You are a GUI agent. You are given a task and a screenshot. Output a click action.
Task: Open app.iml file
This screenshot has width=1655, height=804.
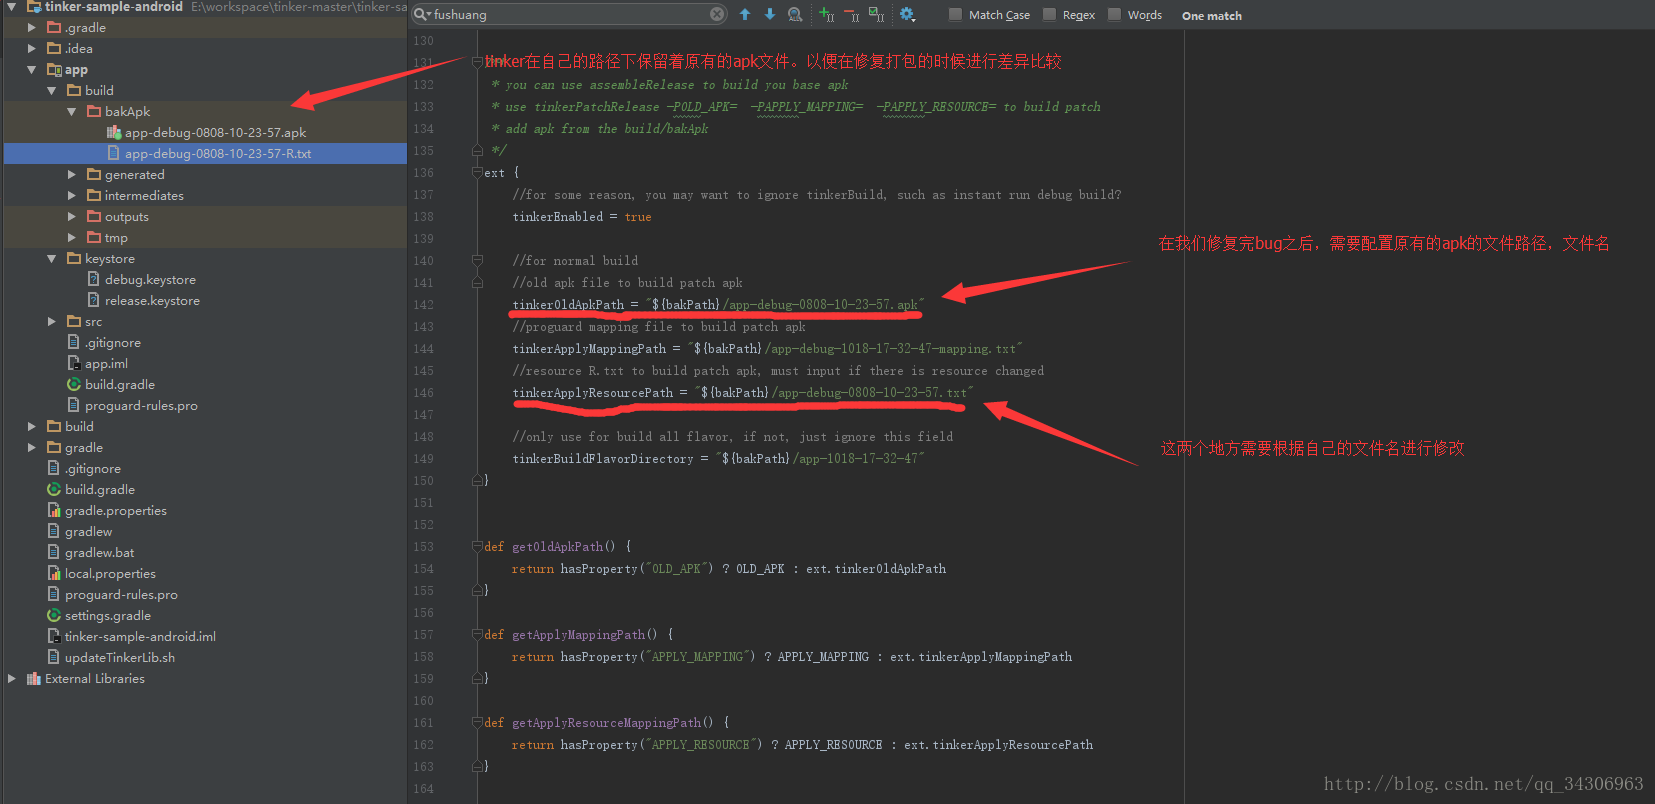tap(106, 363)
